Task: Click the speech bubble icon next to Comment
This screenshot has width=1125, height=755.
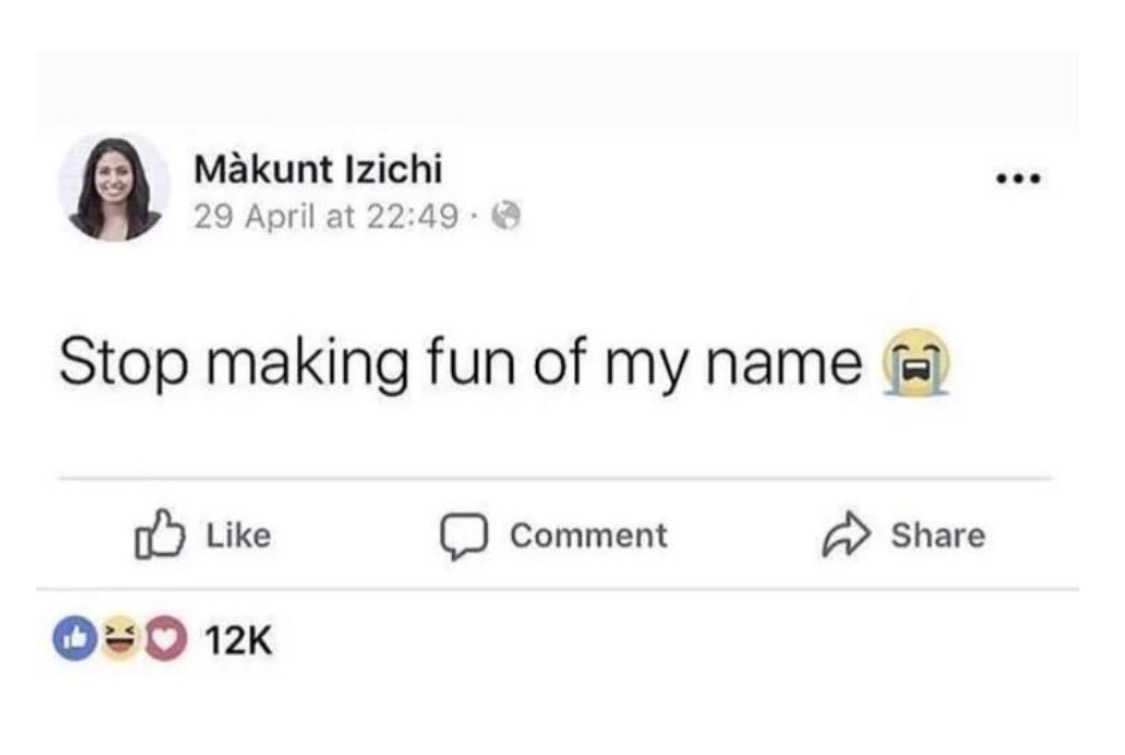Action: (463, 534)
